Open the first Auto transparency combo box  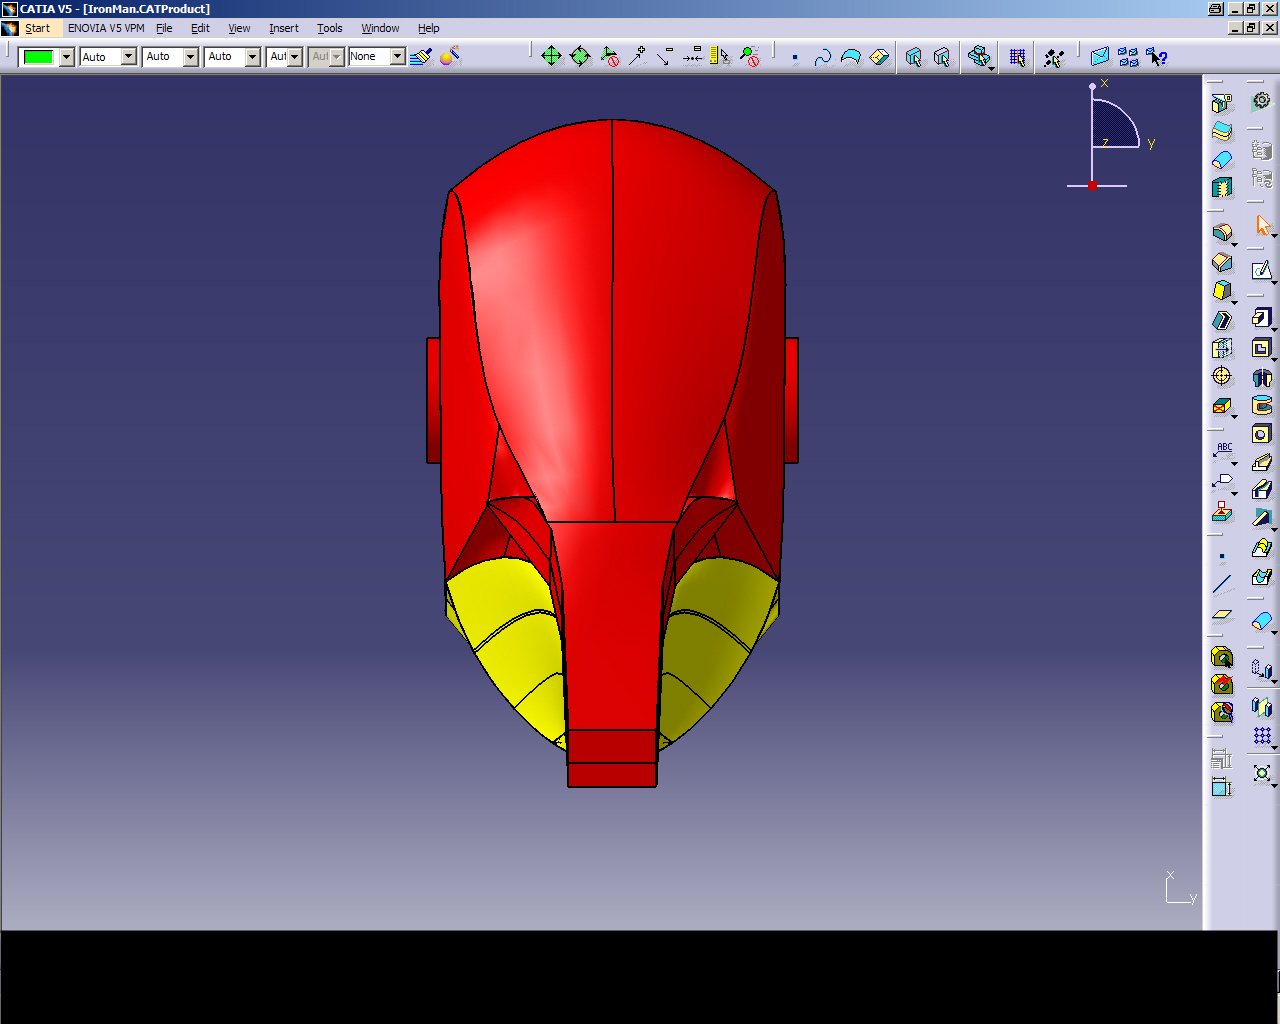pyautogui.click(x=108, y=57)
